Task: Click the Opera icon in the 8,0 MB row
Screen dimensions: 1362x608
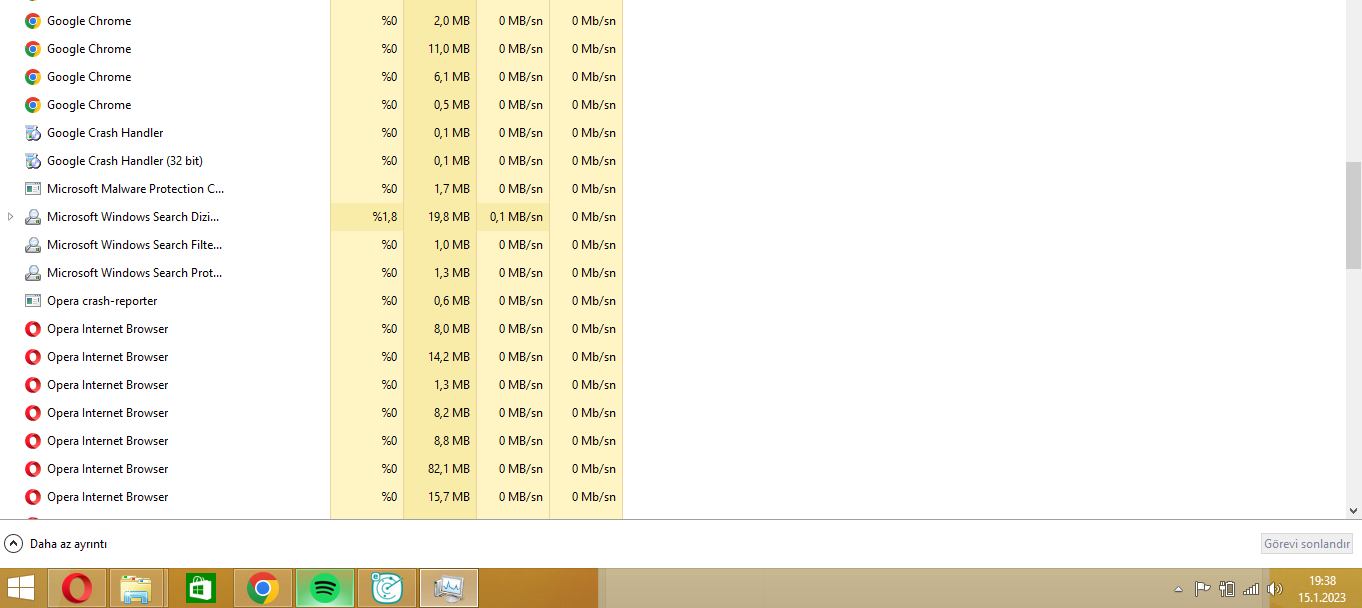Action: coord(33,329)
